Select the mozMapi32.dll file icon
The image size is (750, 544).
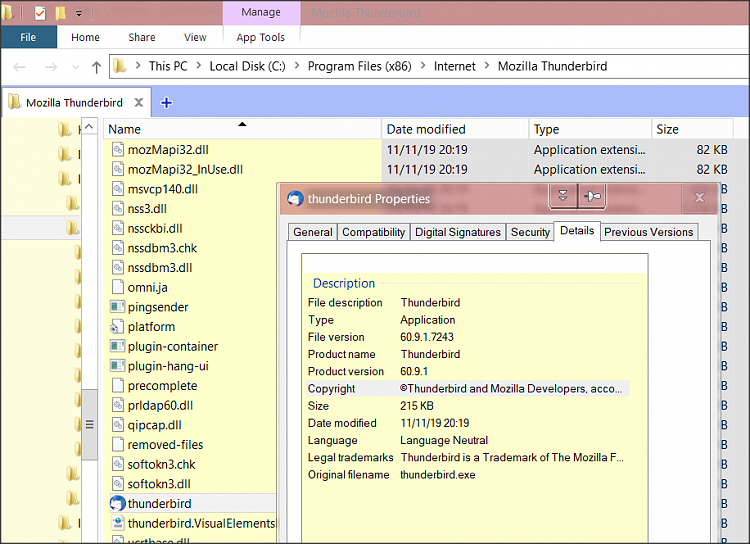click(118, 149)
